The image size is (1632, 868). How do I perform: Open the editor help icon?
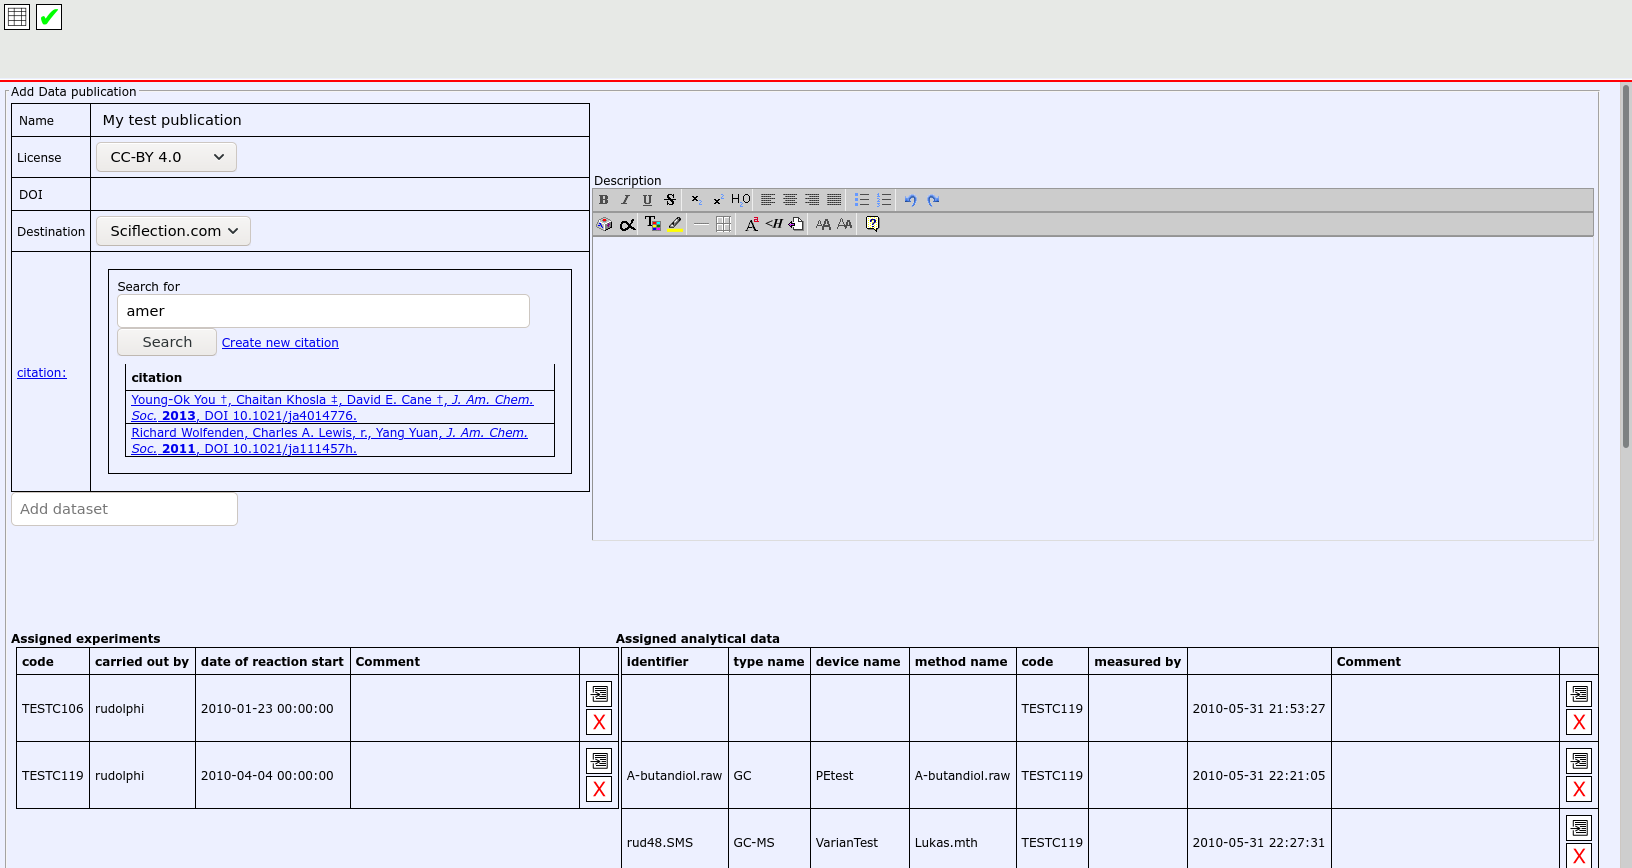872,224
